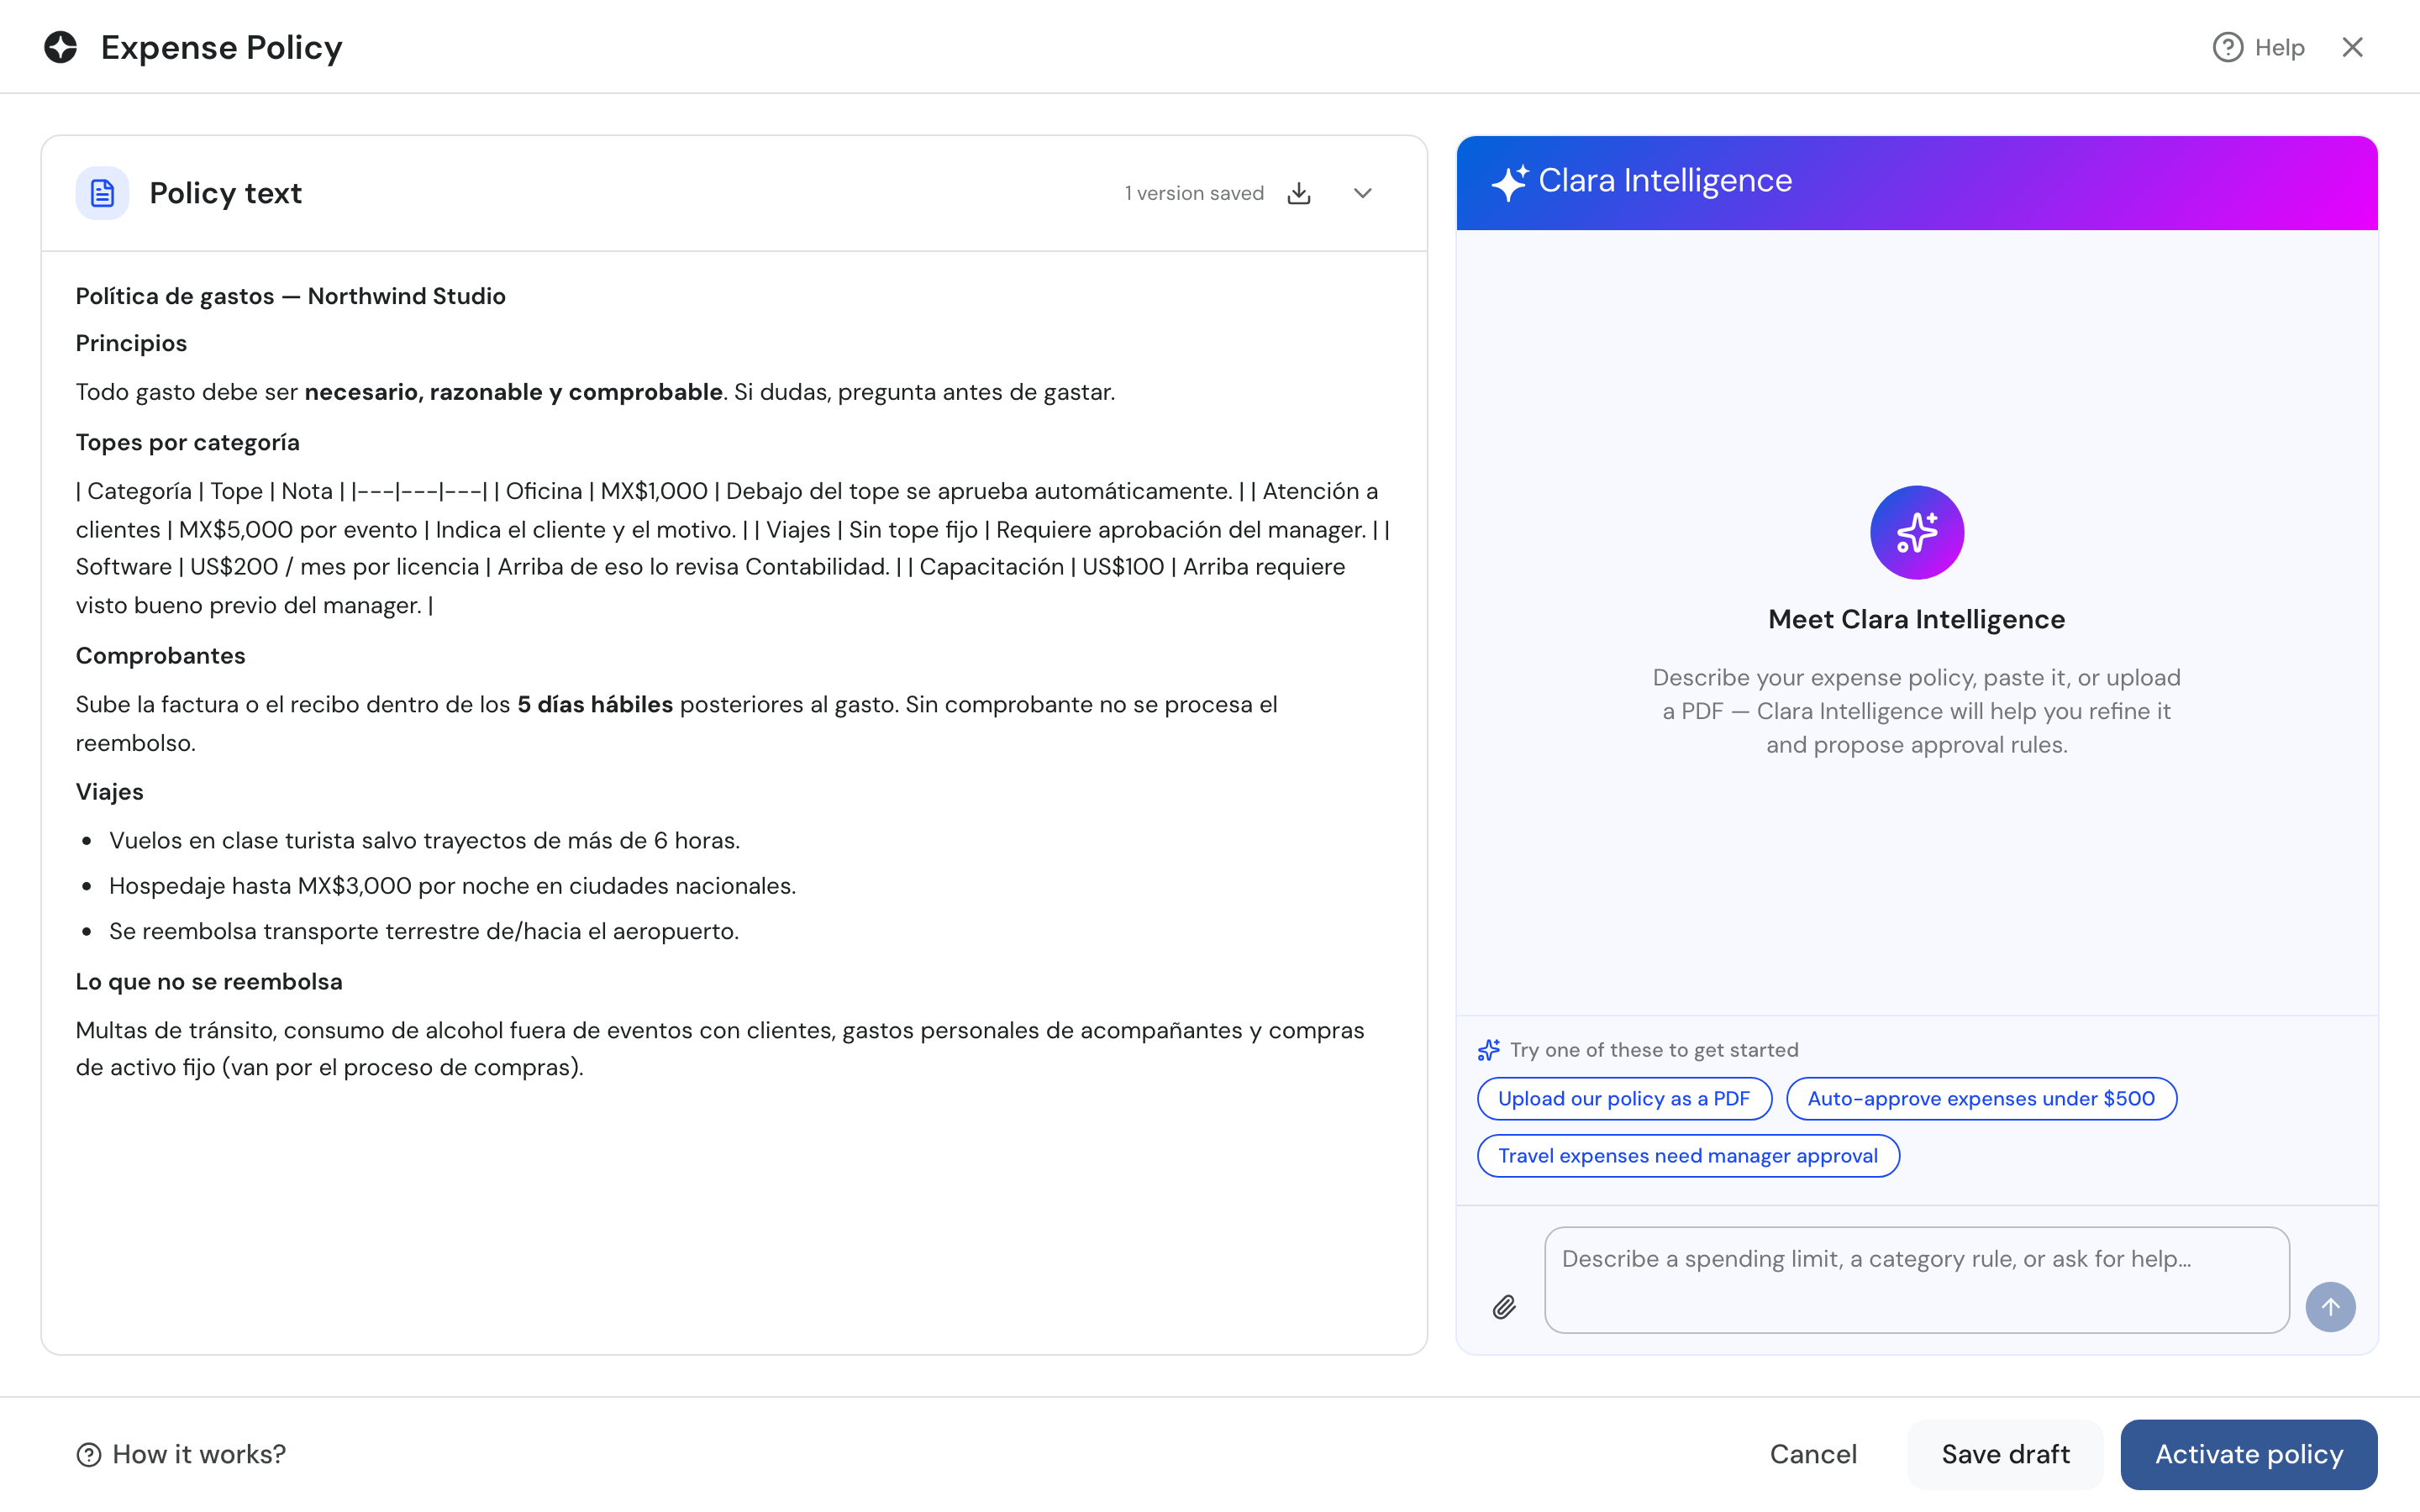Click the 'Meet Clara Intelligence' title
The width and height of the screenshot is (2420, 1512).
(x=1916, y=619)
